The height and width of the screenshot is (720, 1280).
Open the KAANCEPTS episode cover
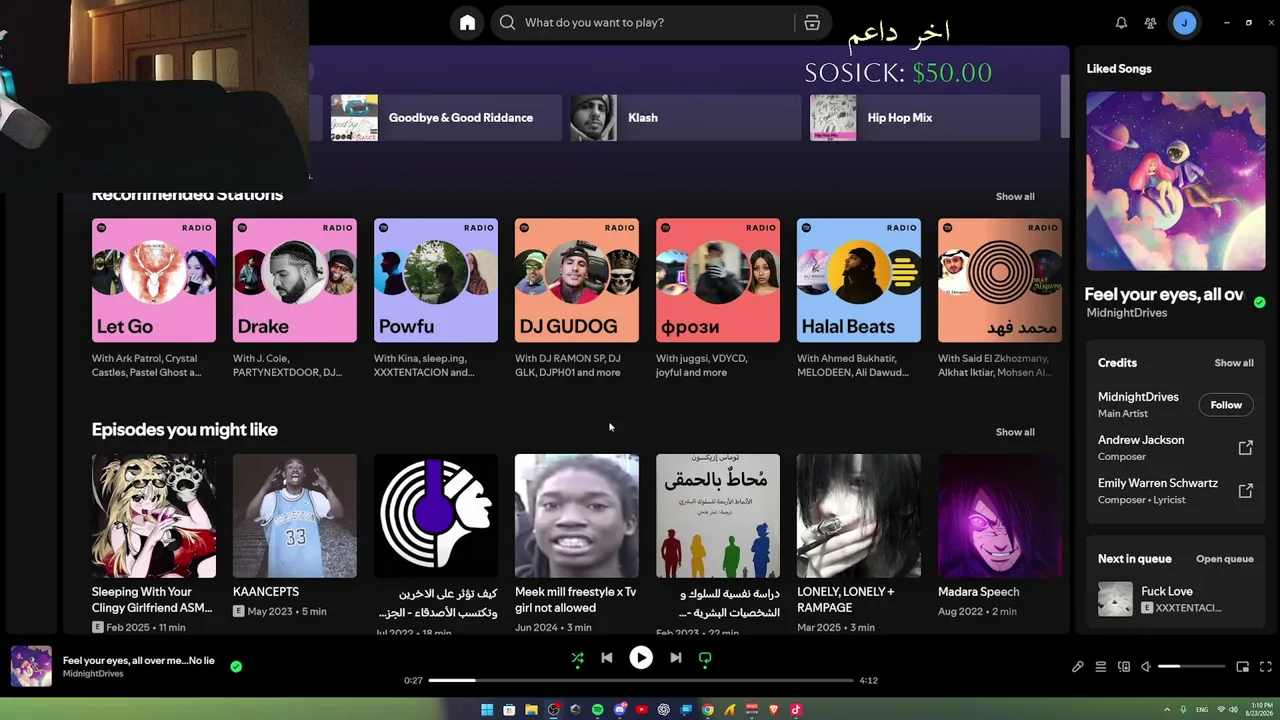295,516
